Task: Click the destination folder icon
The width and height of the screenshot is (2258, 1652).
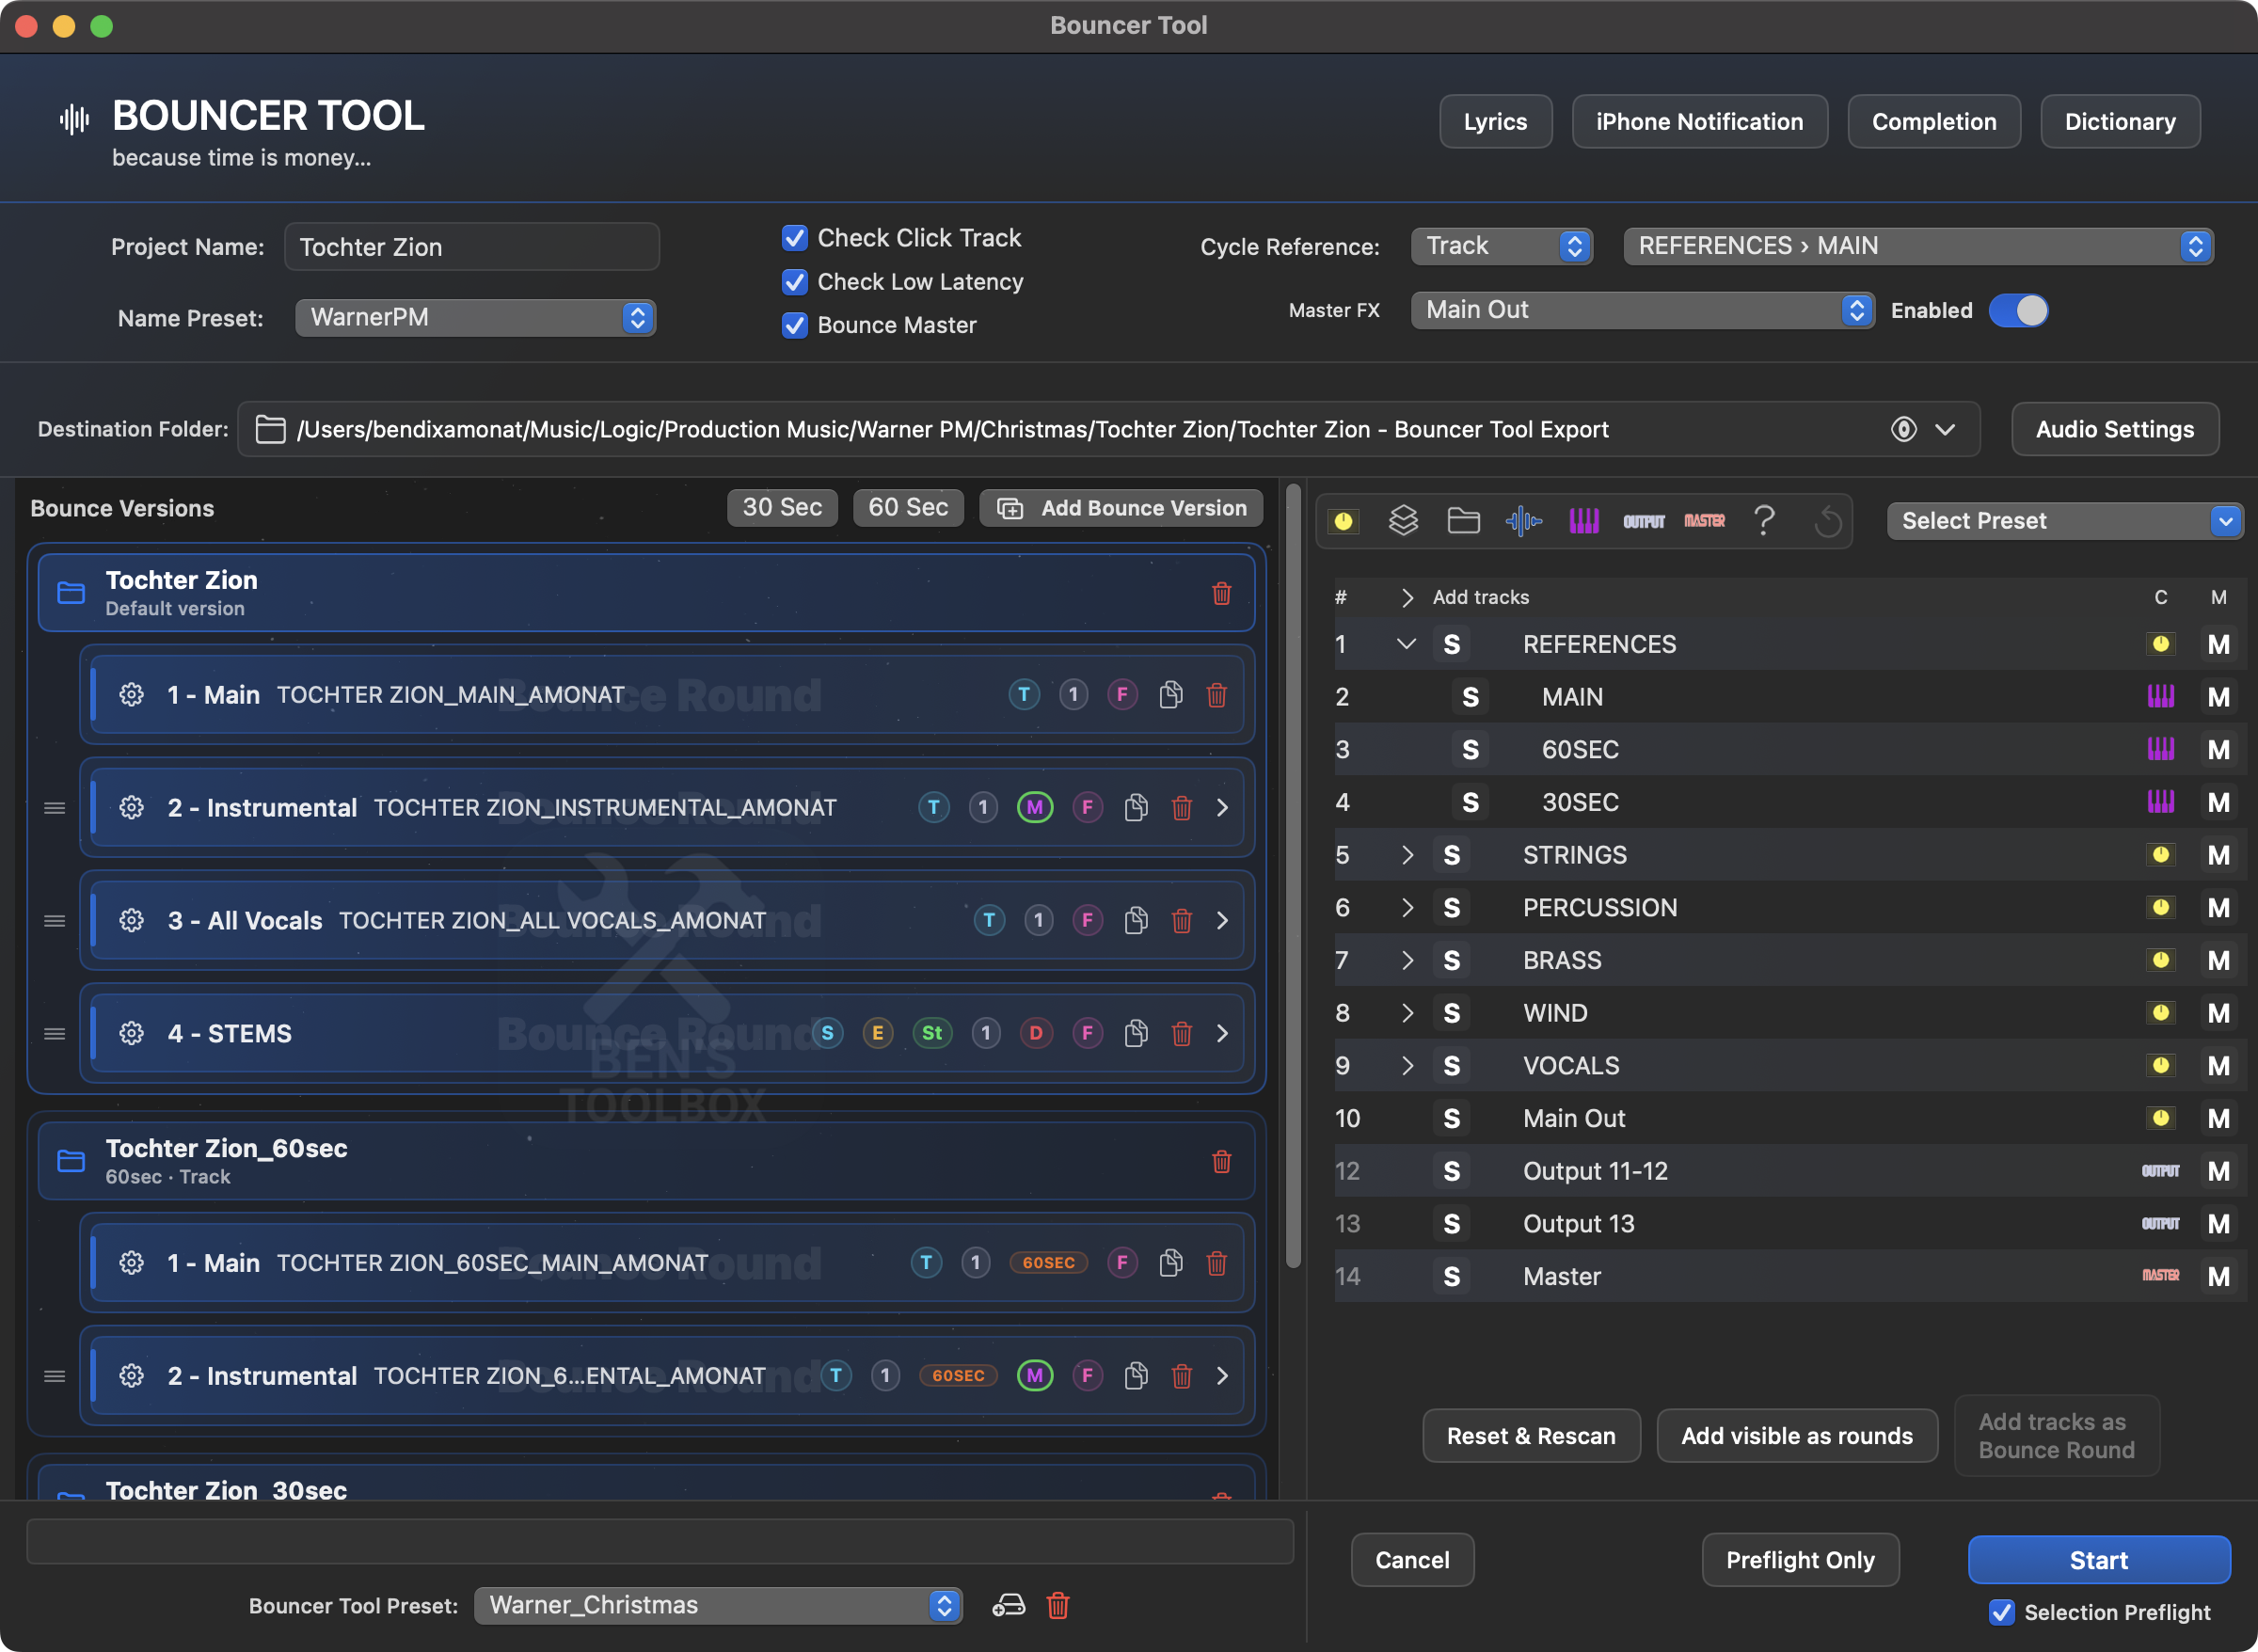Action: click(270, 429)
